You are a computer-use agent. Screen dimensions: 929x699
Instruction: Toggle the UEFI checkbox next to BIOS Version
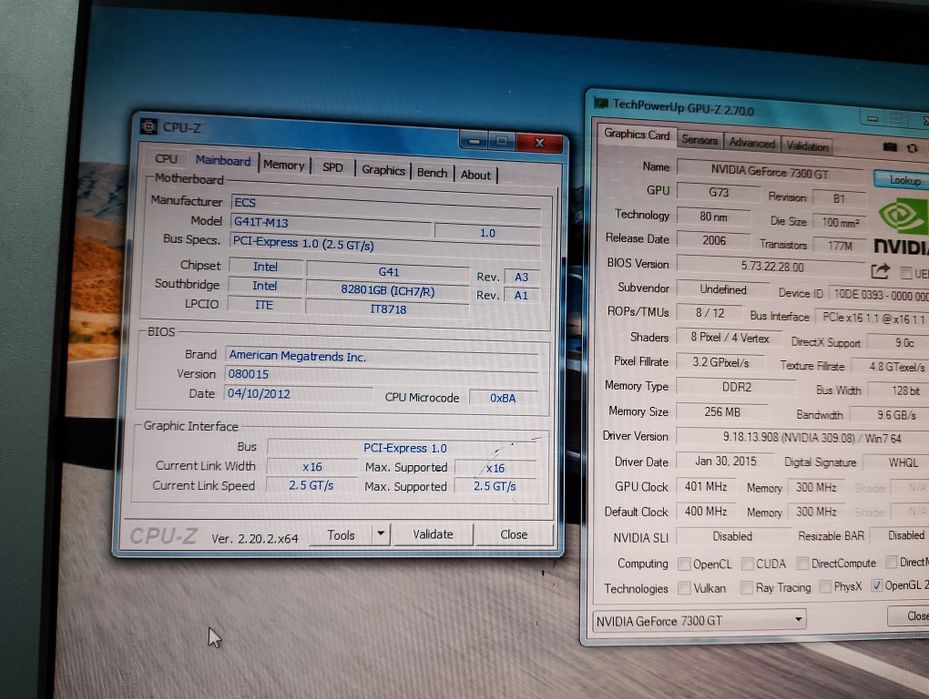(906, 272)
